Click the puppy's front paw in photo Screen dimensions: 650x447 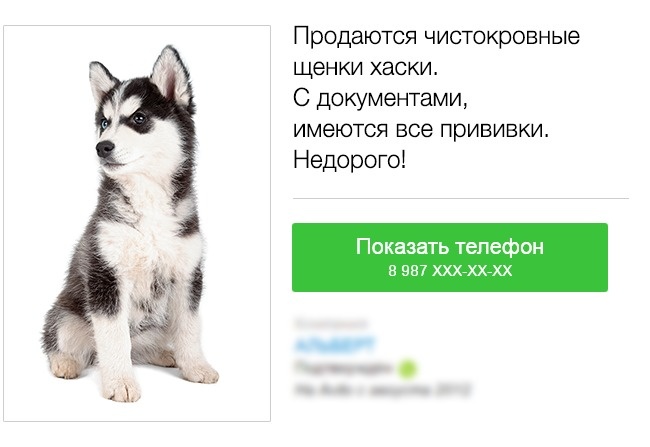(121, 389)
